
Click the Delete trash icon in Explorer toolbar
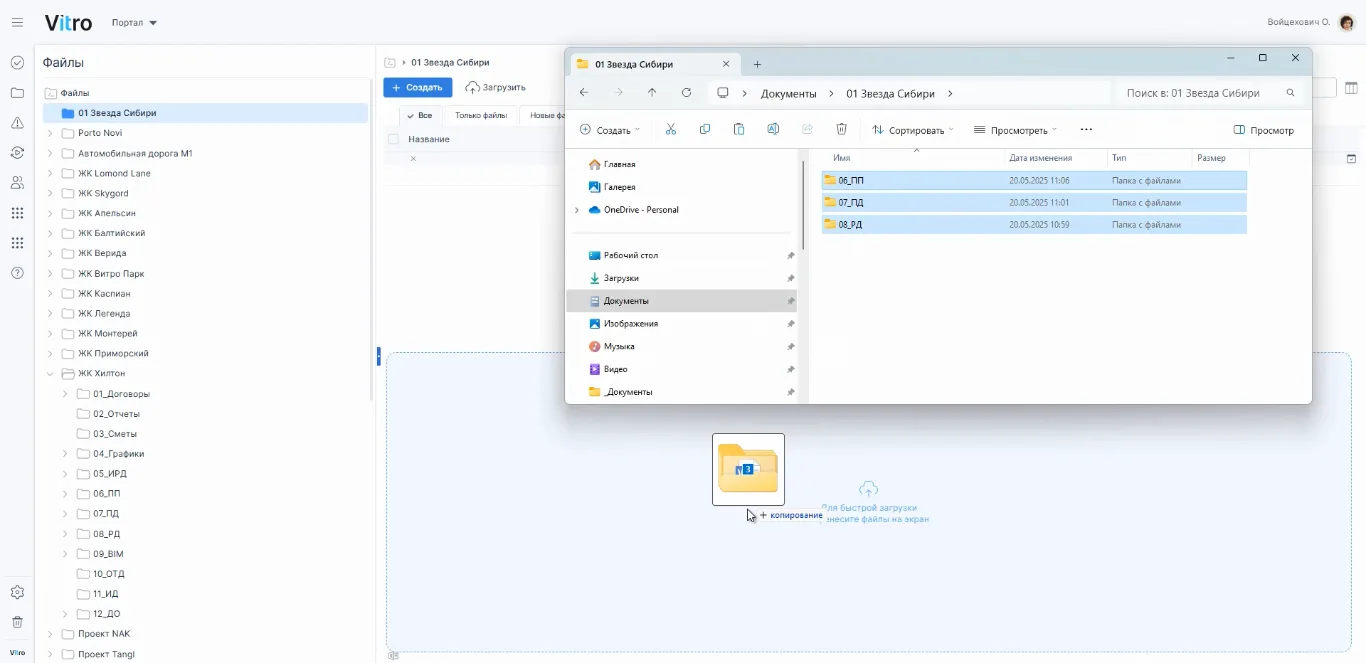(x=842, y=130)
